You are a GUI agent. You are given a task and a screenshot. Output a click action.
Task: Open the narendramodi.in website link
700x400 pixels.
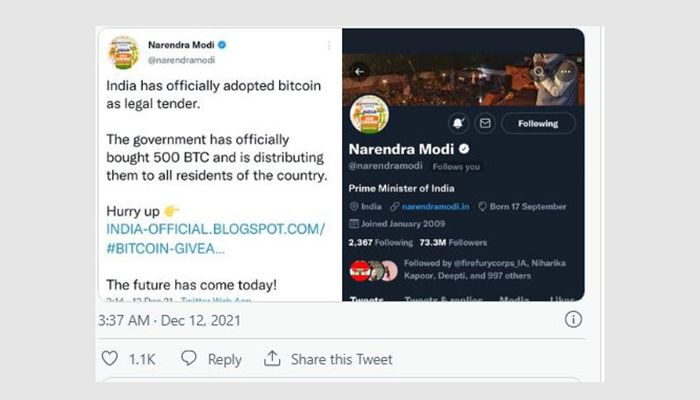[435, 207]
